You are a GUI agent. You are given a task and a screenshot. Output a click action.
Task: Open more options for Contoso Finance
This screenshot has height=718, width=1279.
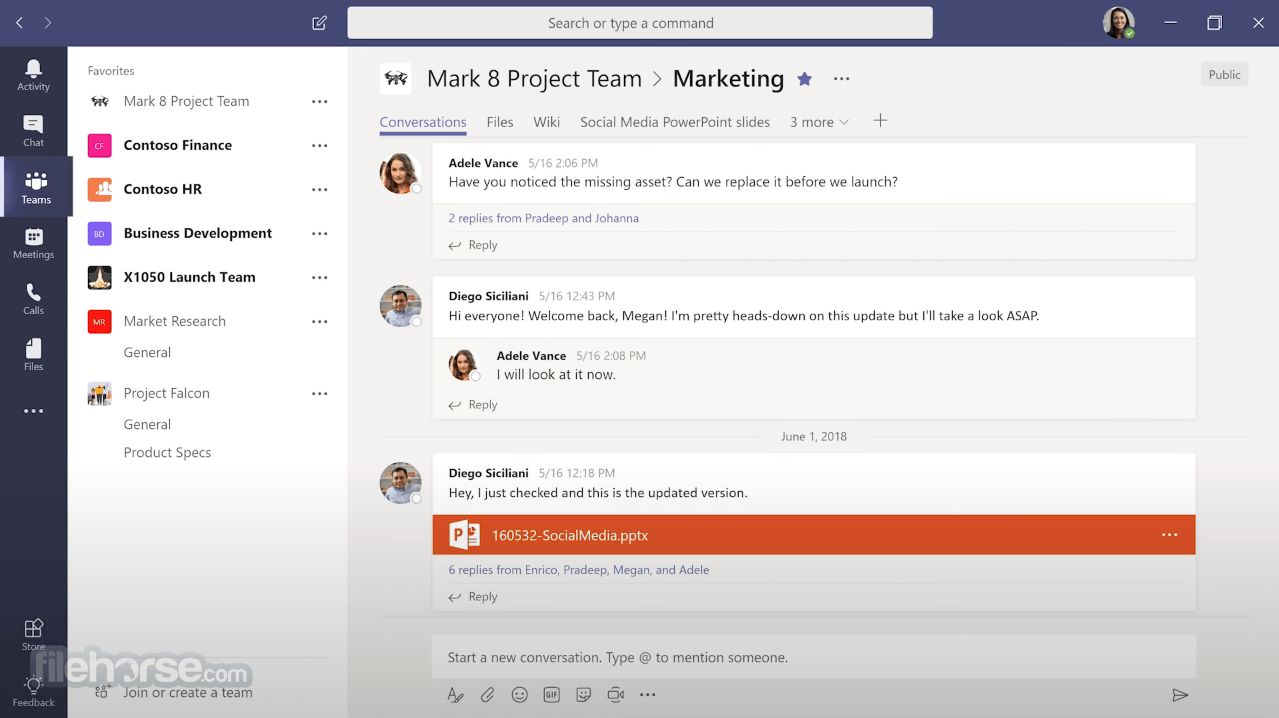[x=319, y=145]
